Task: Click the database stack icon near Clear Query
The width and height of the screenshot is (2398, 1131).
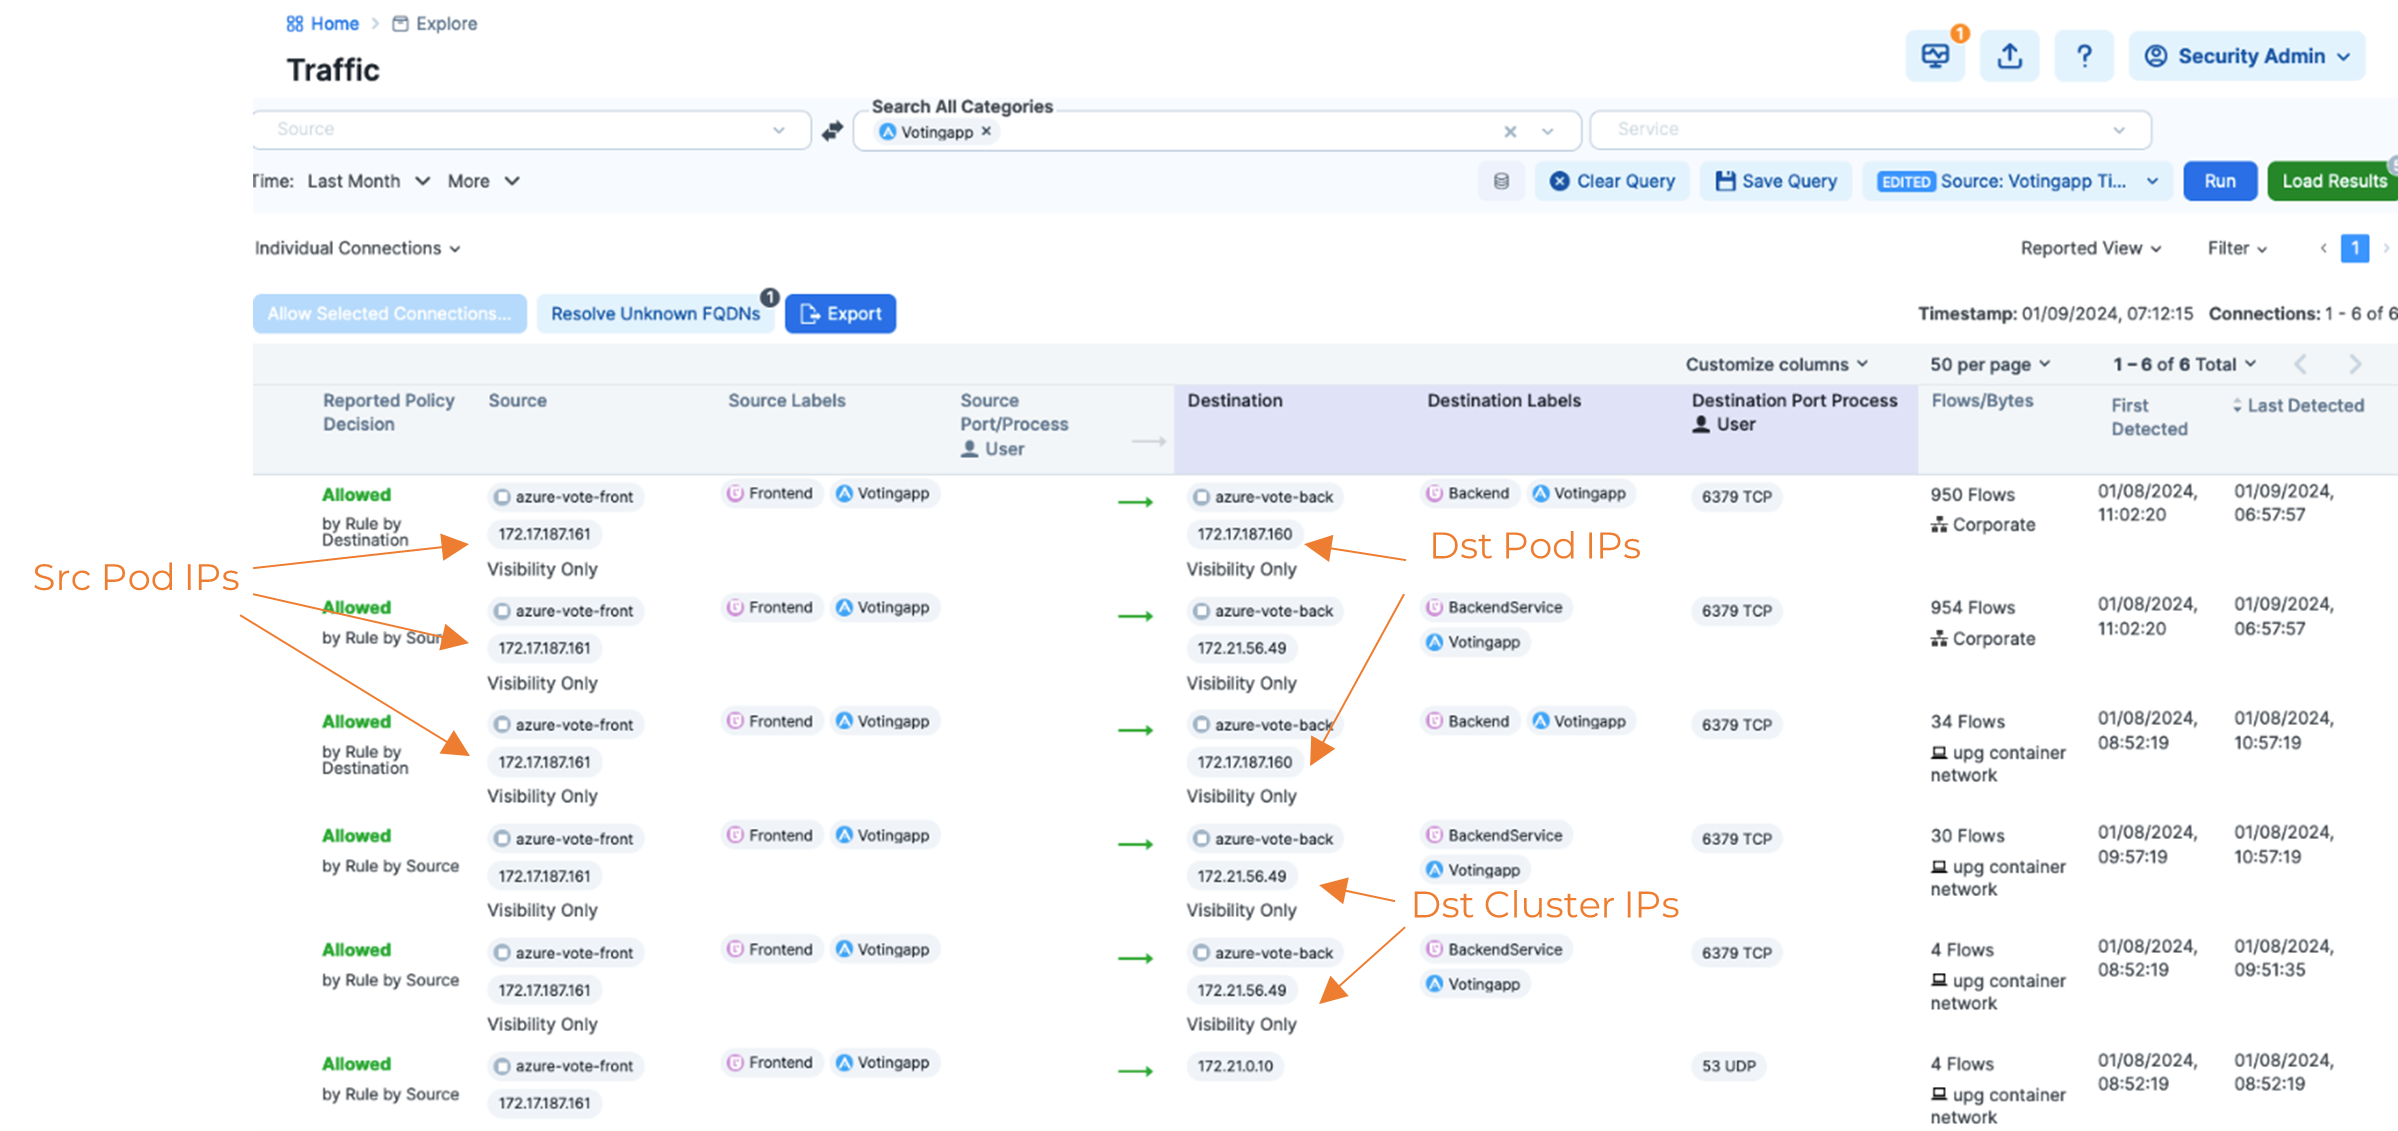Action: tap(1501, 181)
